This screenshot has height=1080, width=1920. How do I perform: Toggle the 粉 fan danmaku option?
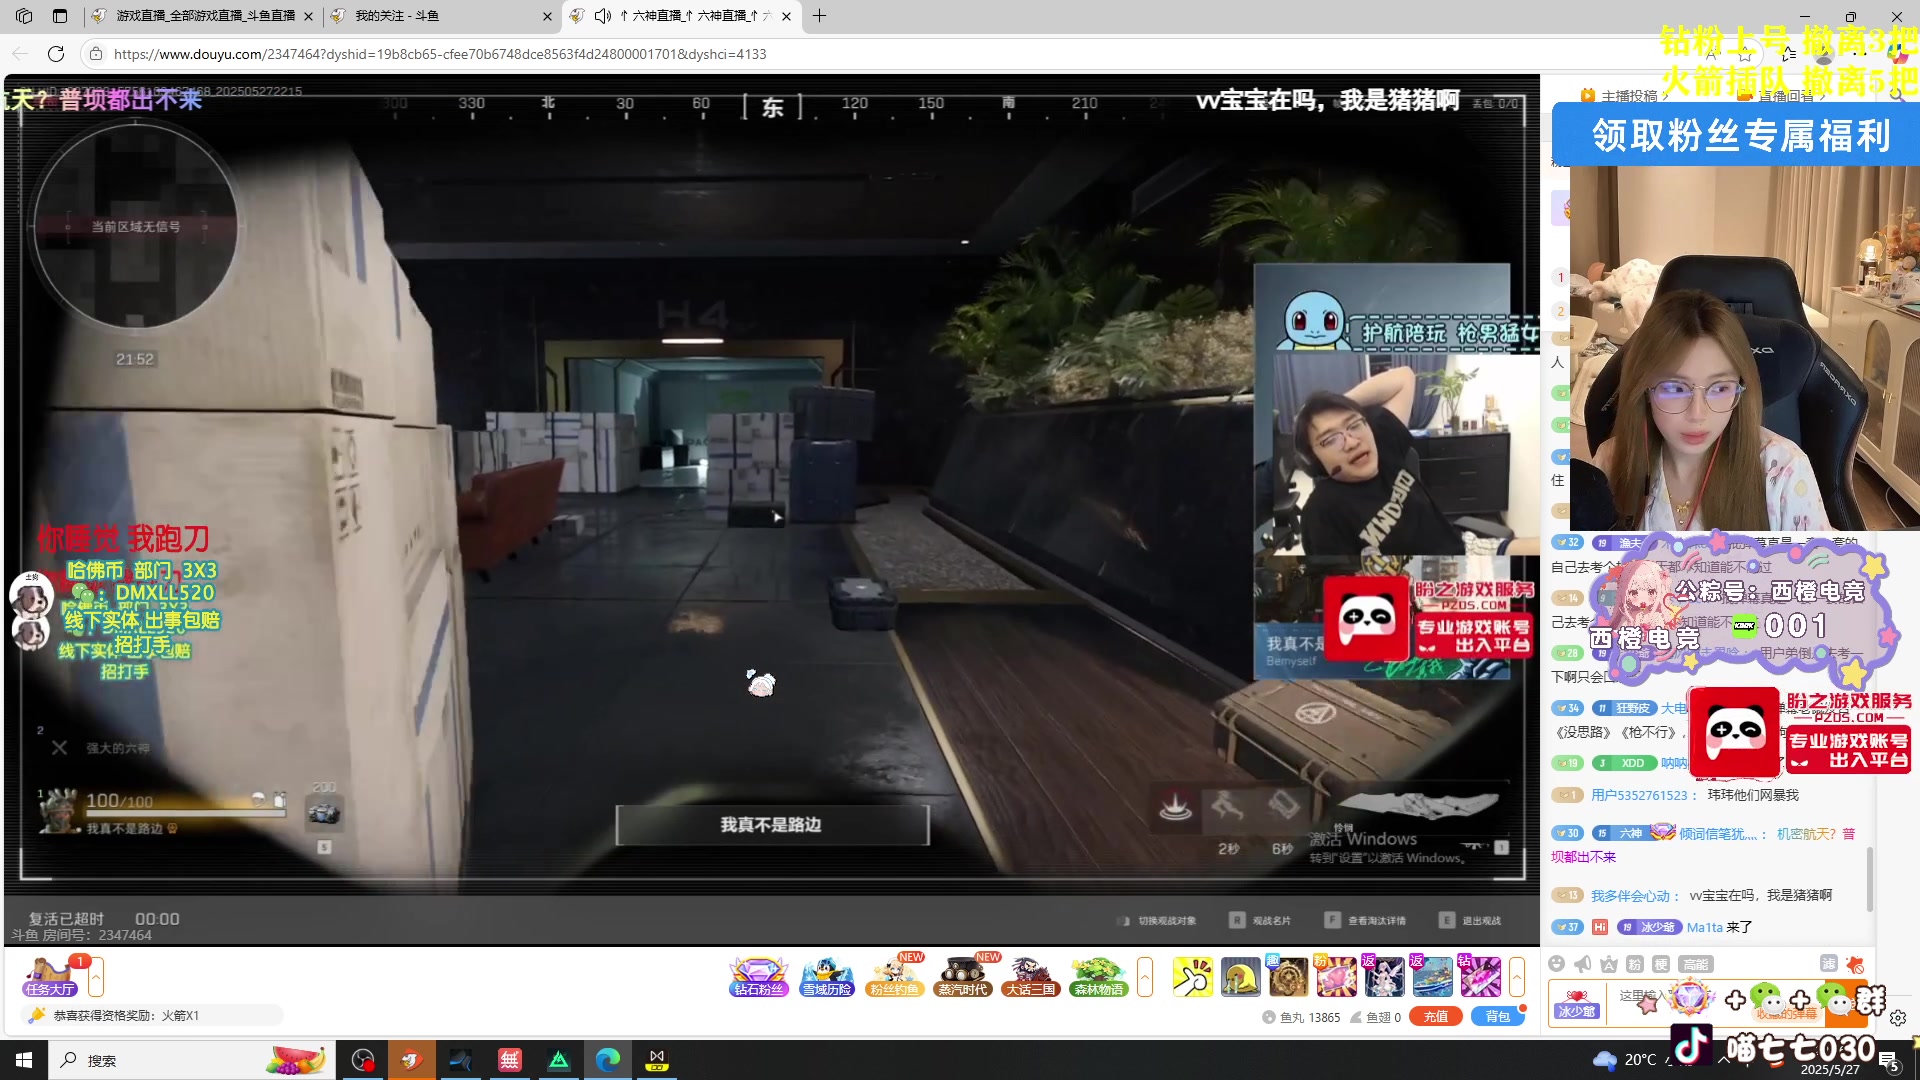coord(1634,964)
